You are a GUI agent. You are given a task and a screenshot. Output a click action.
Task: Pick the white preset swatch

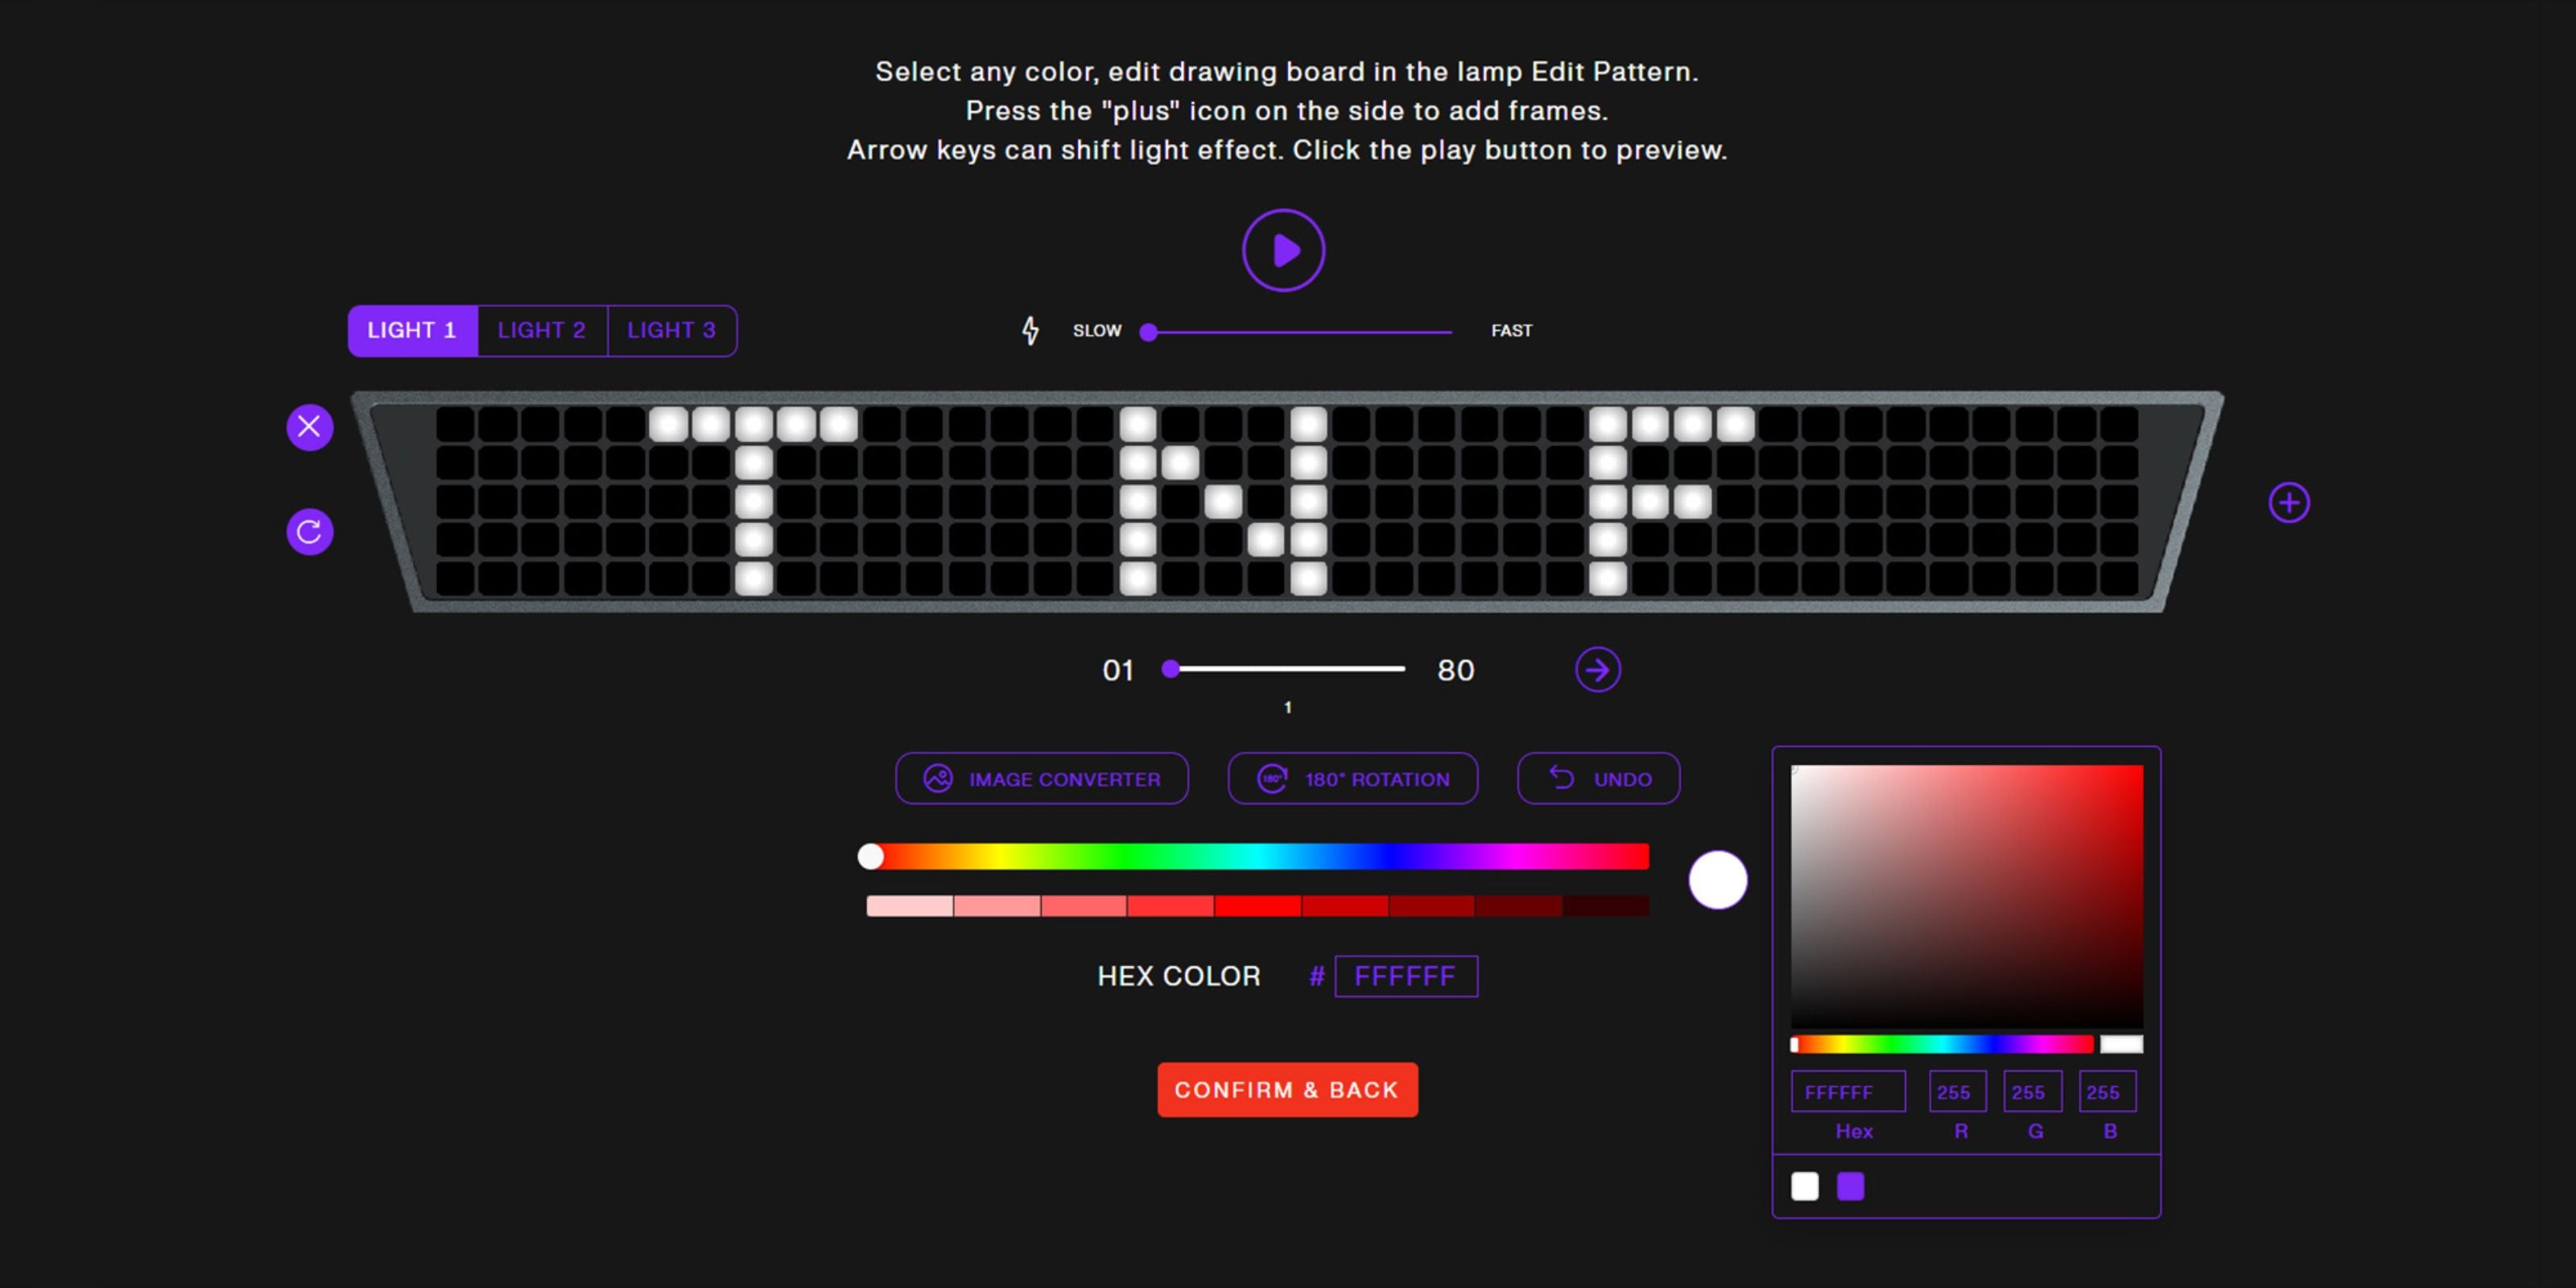[1804, 1186]
